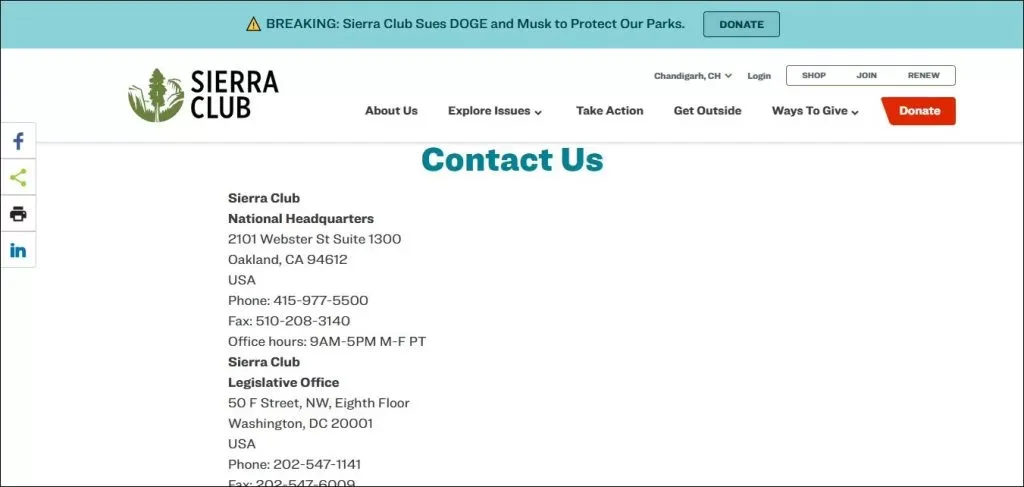The image size is (1024, 487).
Task: Open Get Outside section
Action: tap(707, 111)
